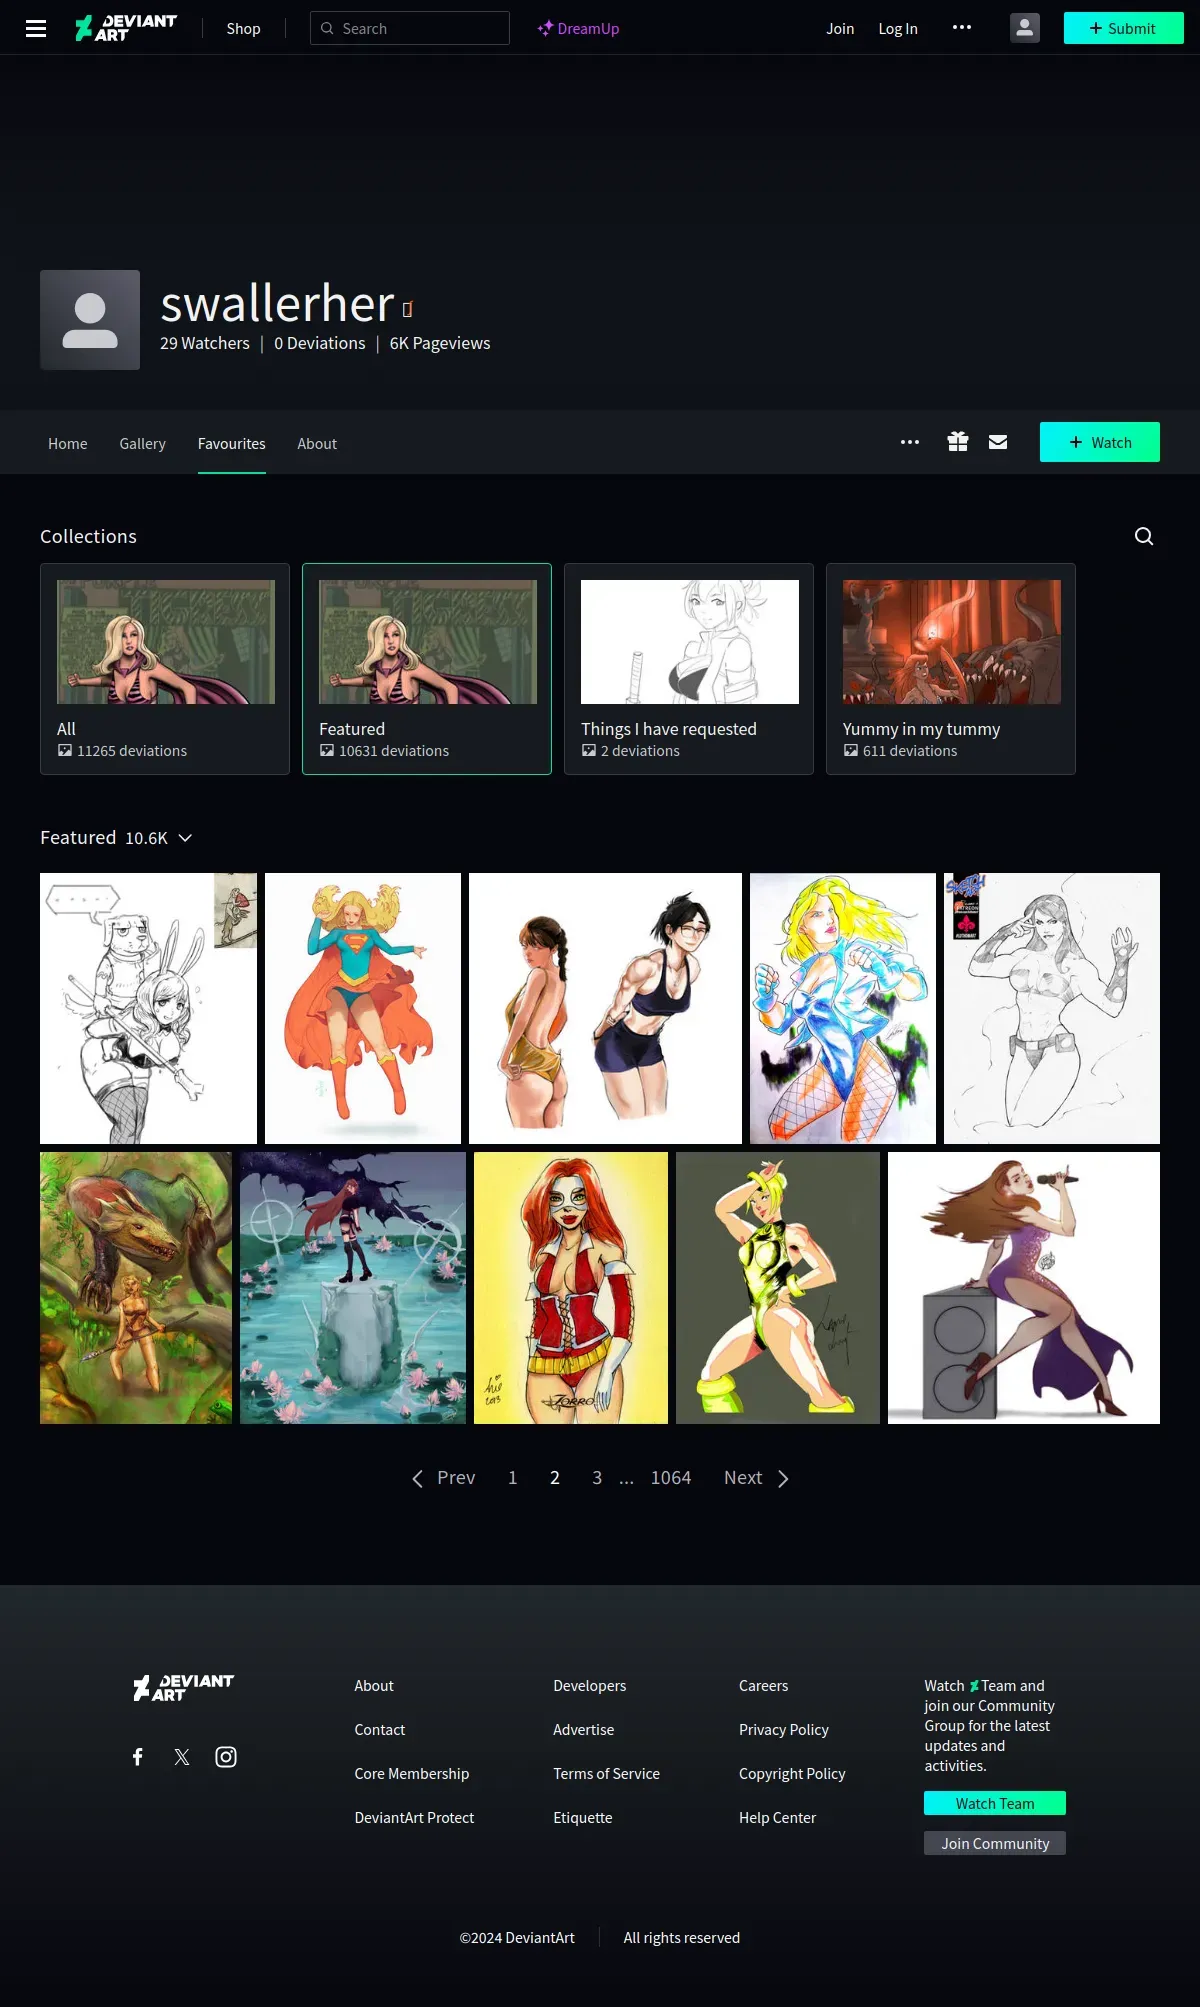The image size is (1200, 2007).
Task: Open Terms of Service link
Action: (607, 1774)
